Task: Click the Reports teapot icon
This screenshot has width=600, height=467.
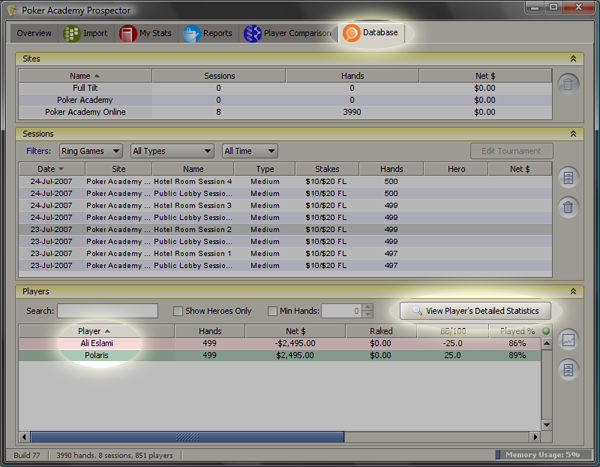Action: point(191,33)
